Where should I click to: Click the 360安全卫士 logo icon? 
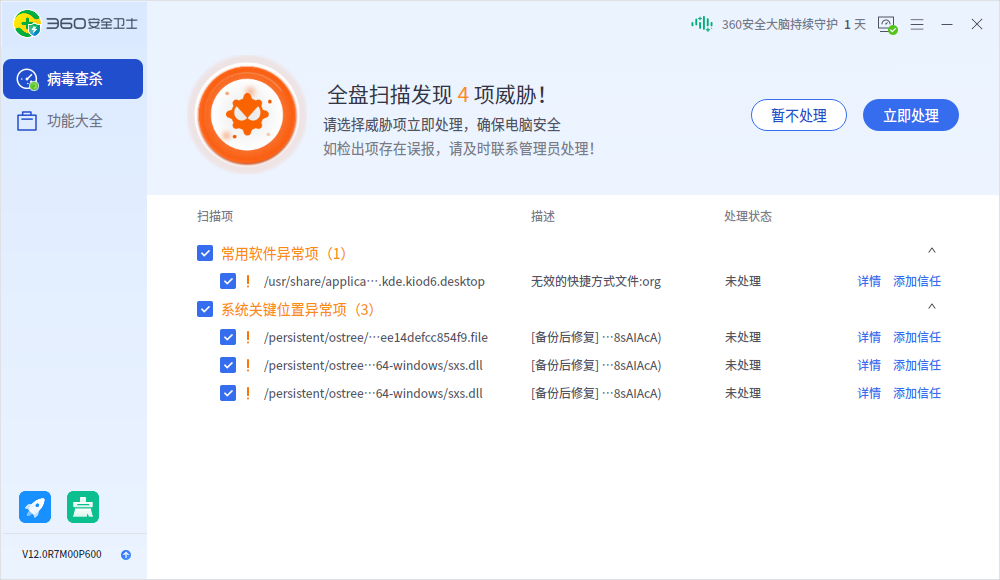point(27,24)
